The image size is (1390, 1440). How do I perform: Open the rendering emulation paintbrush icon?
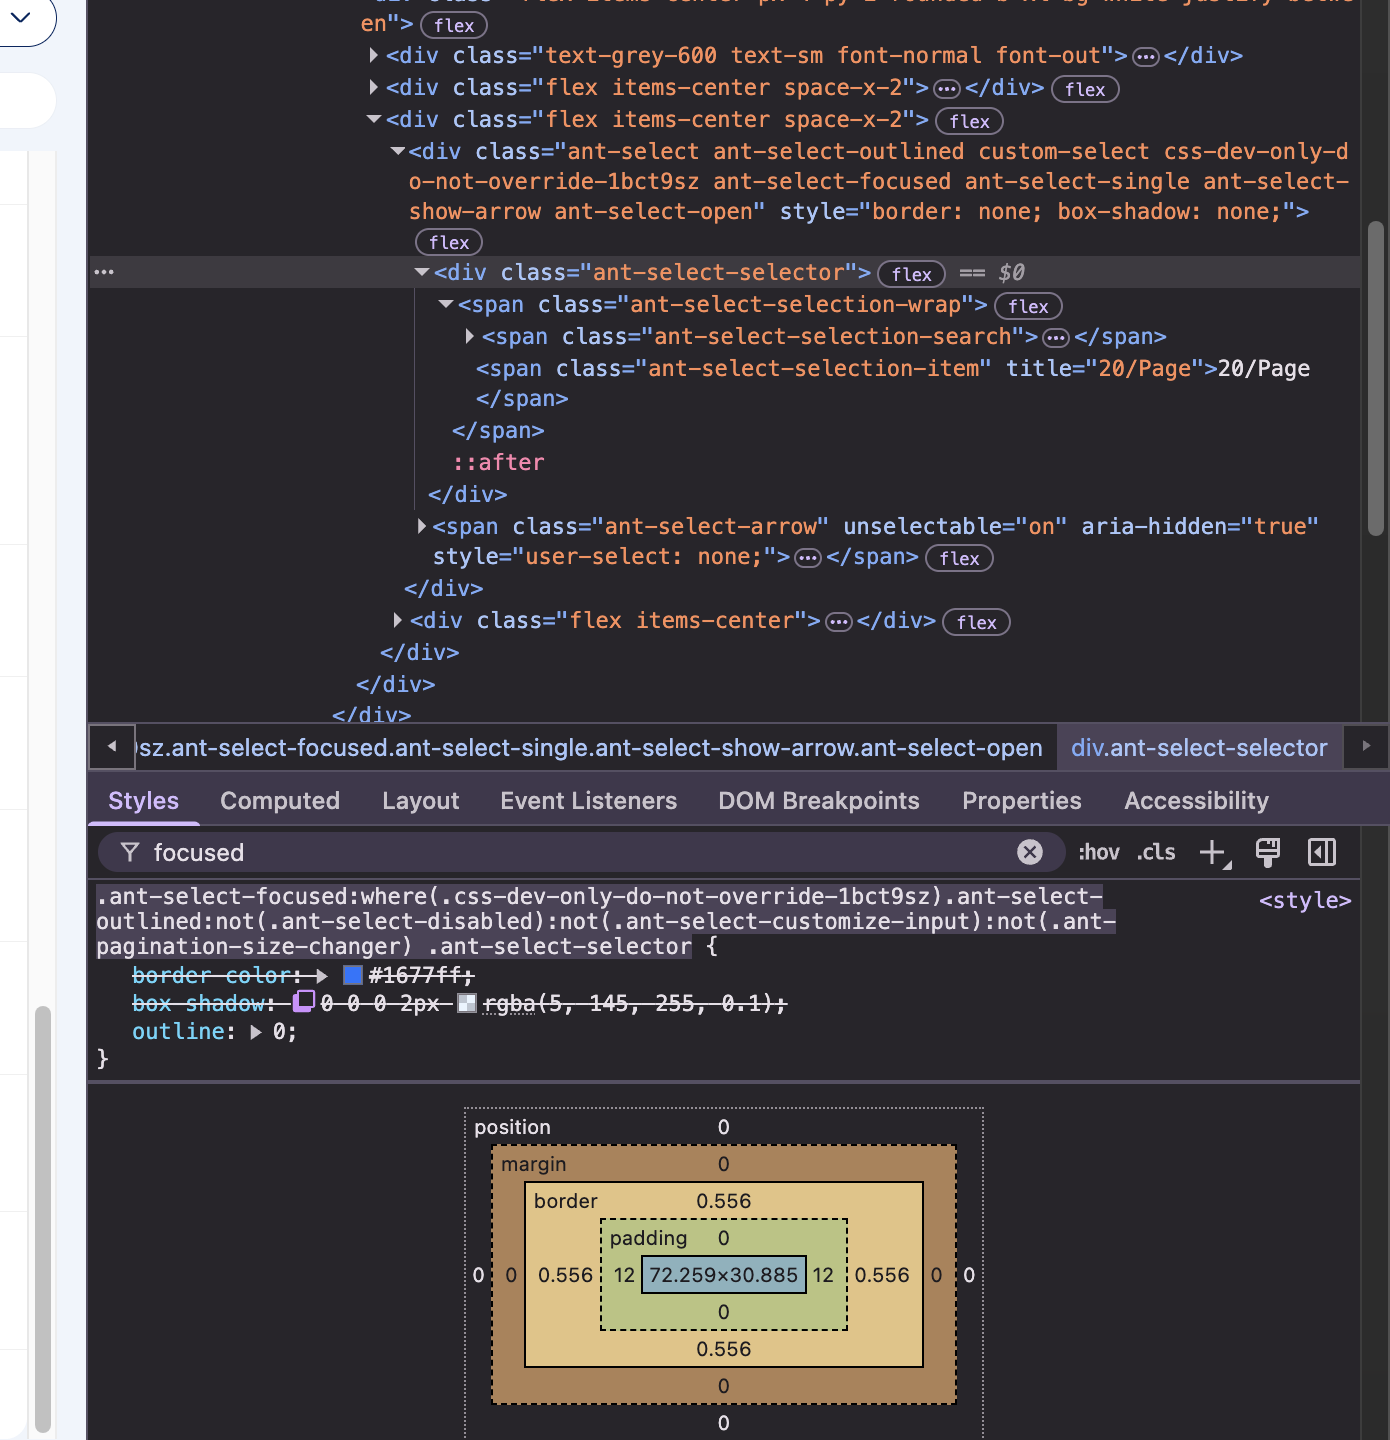click(1267, 852)
